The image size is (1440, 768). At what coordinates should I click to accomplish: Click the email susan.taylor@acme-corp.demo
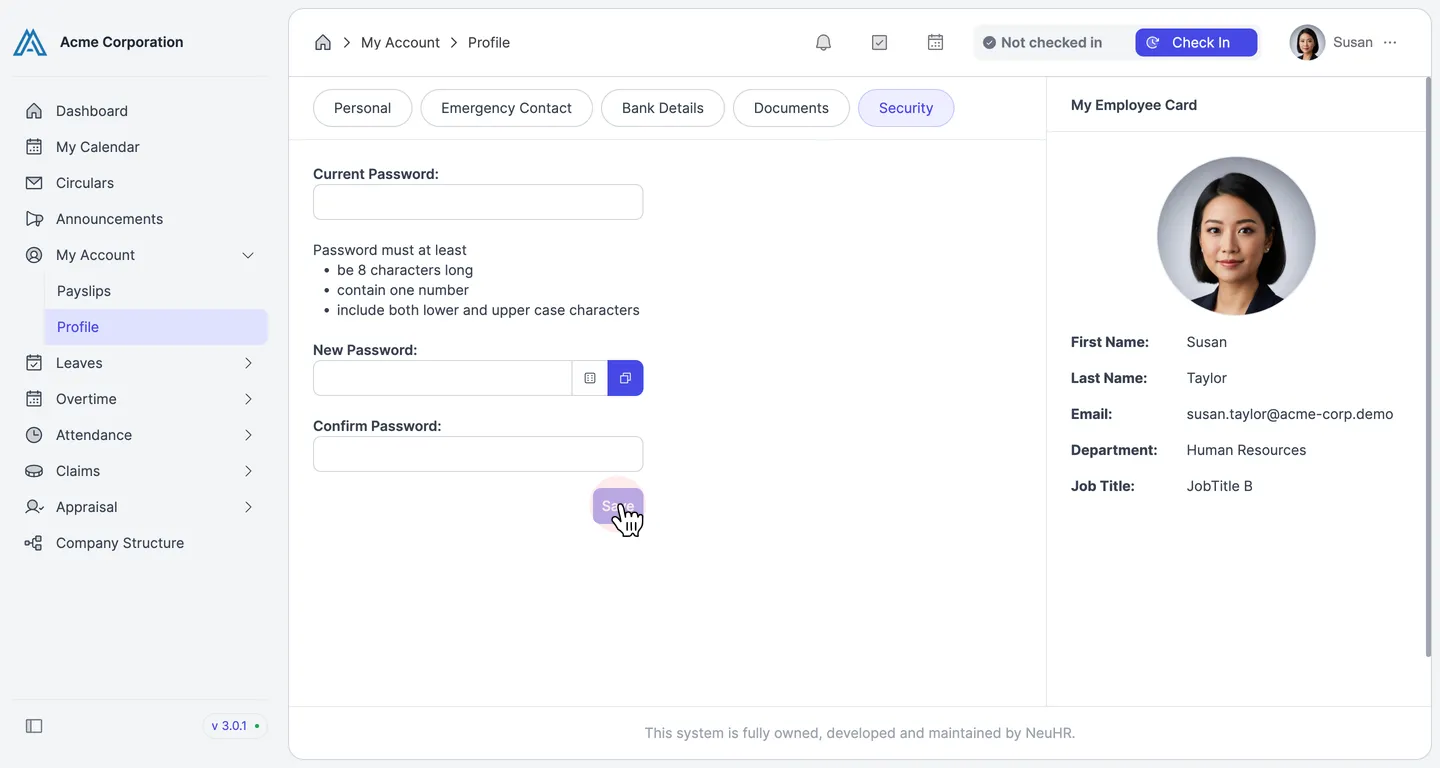tap(1289, 414)
